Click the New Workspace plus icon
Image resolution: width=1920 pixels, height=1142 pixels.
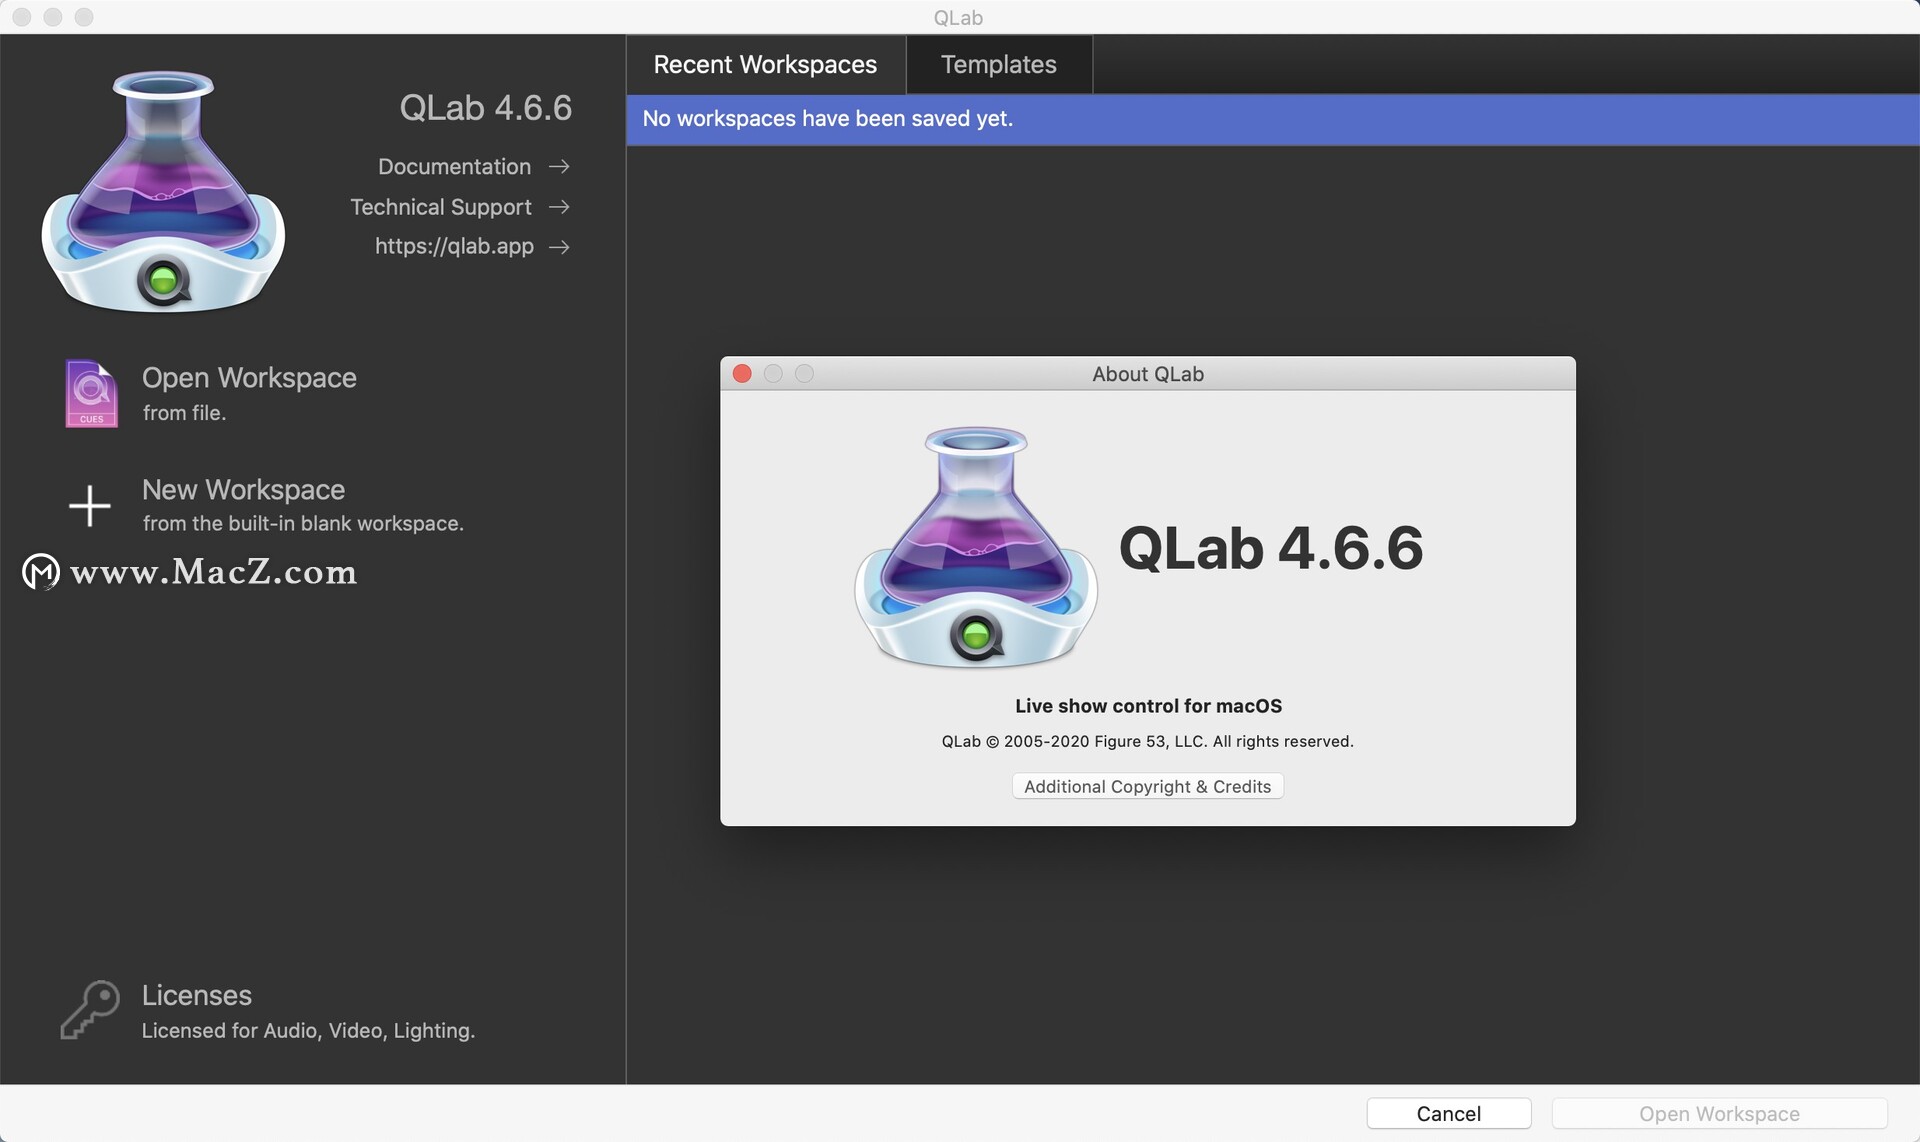coord(90,506)
